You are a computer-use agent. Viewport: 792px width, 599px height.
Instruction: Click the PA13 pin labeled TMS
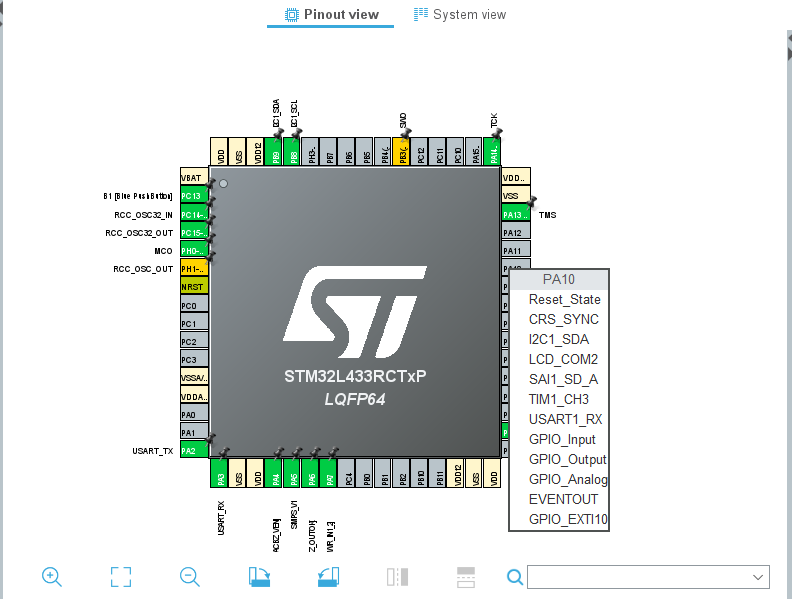[x=516, y=215]
